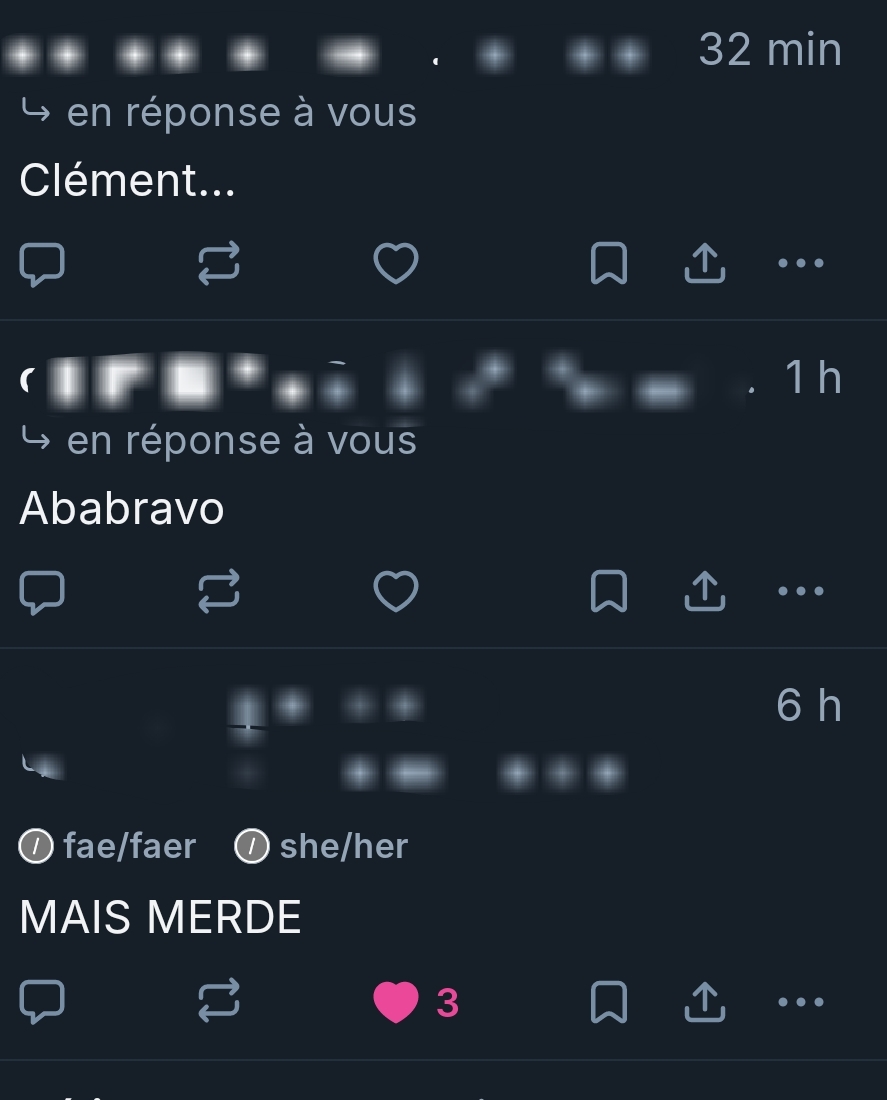
Task: Unlike the "MAIS MERDE" post with pink heart
Action: tap(396, 1002)
